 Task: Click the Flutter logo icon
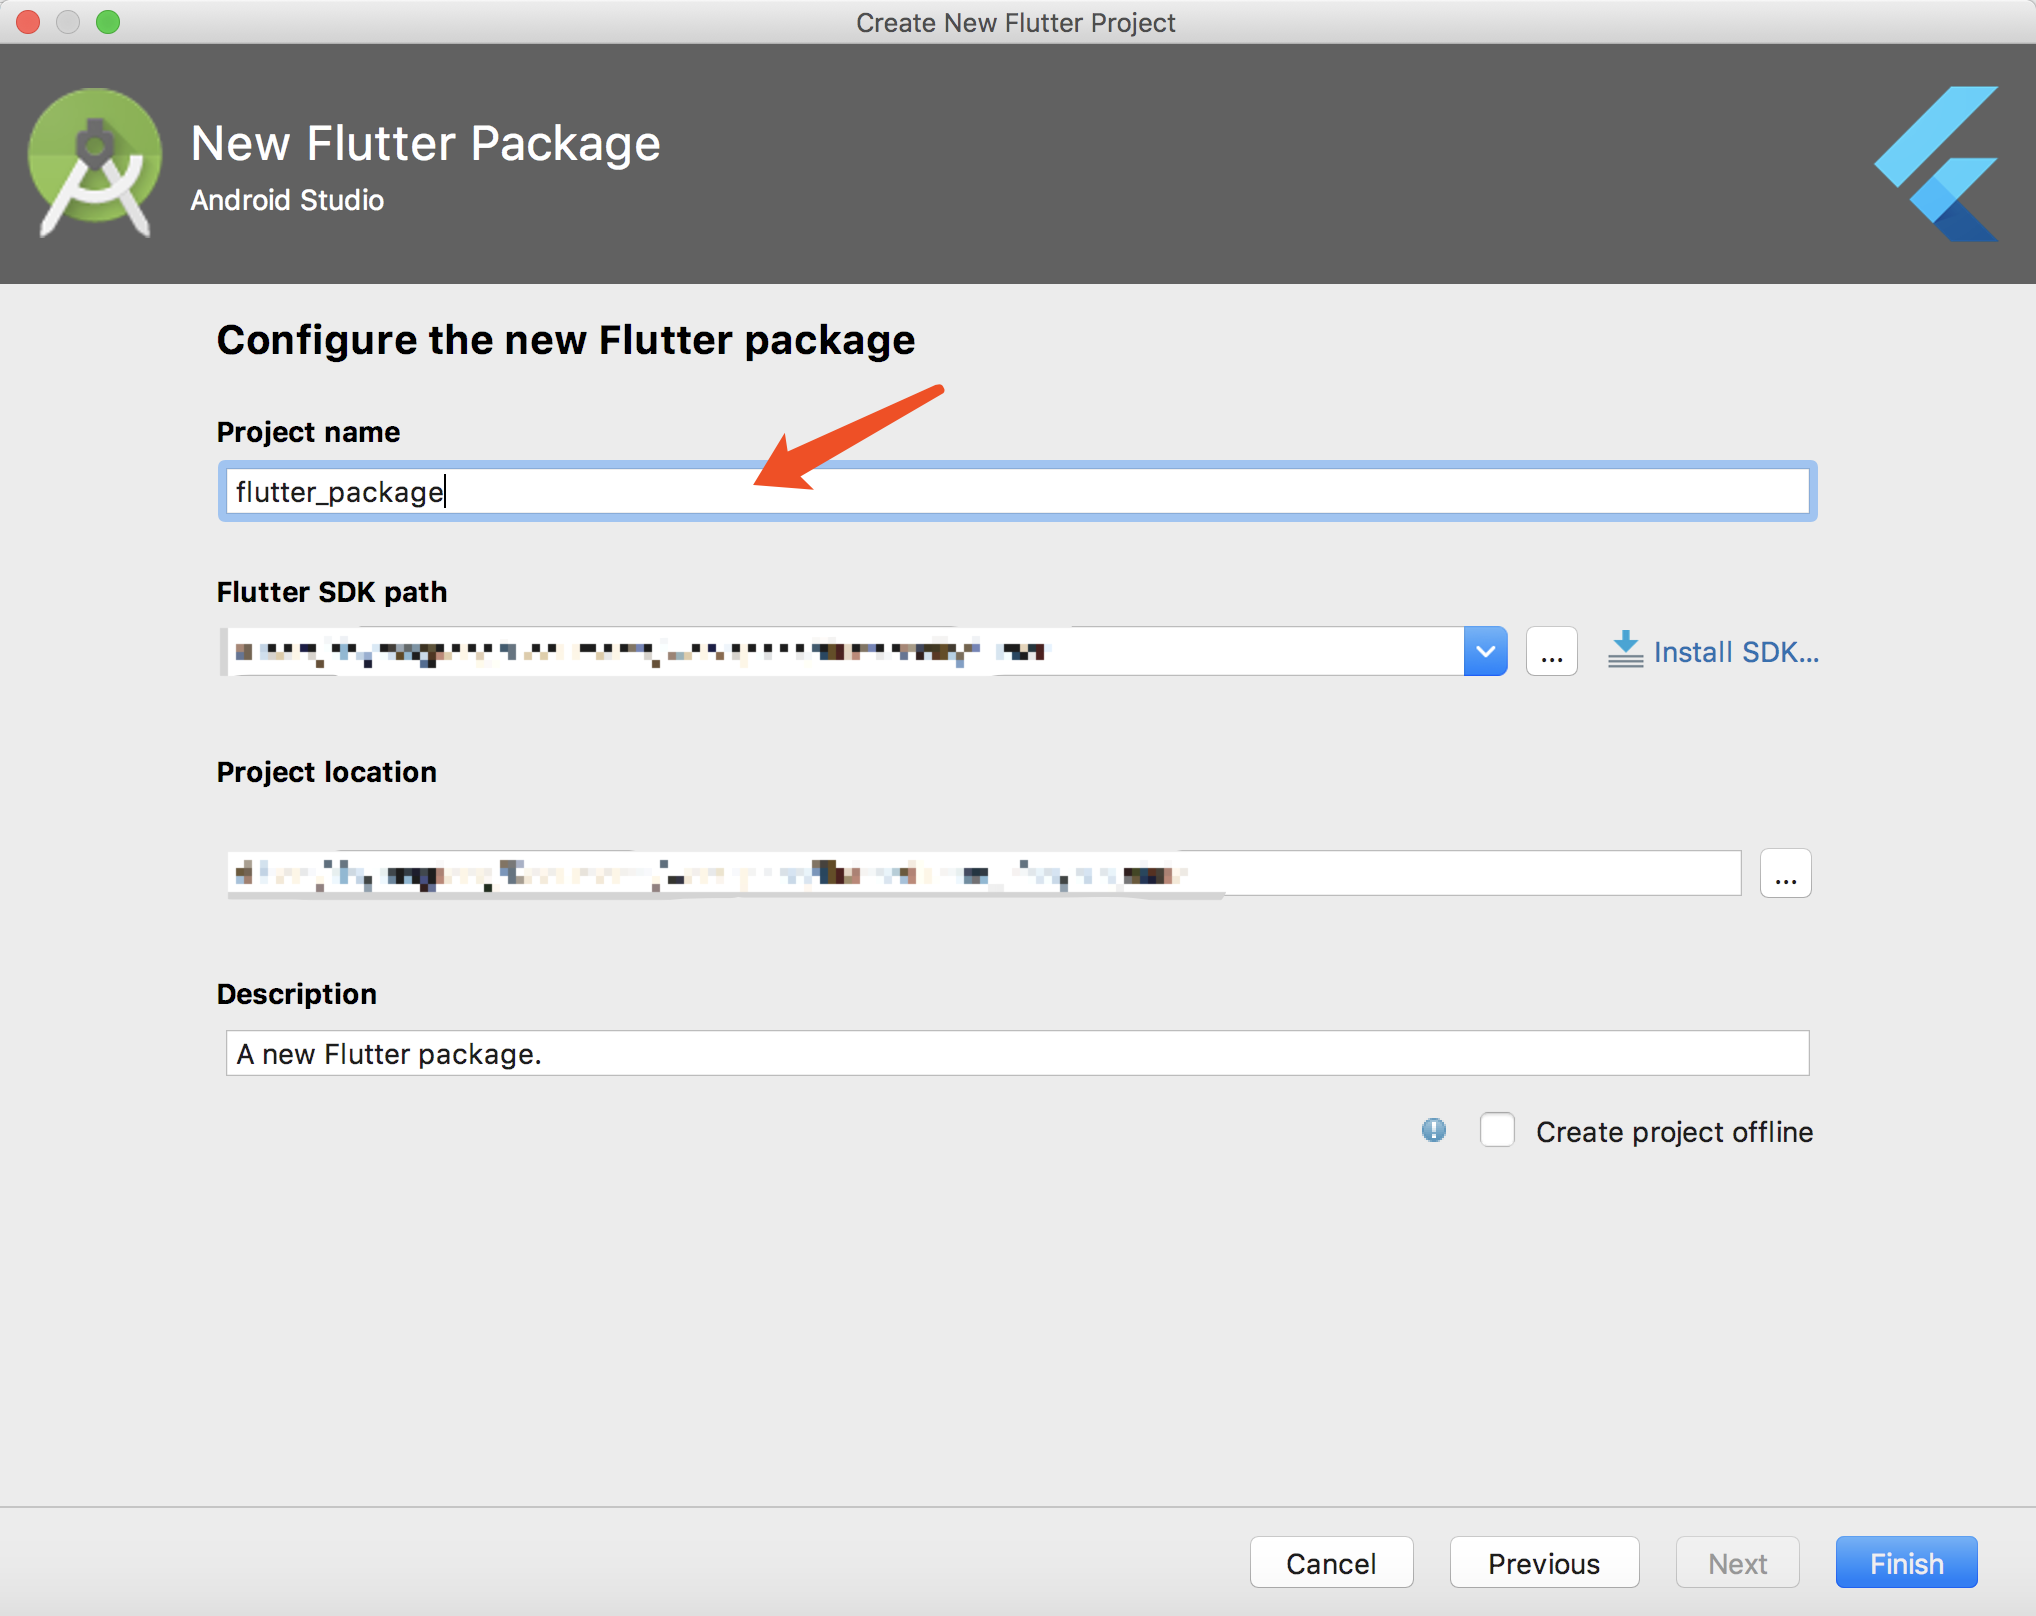pos(1937,163)
